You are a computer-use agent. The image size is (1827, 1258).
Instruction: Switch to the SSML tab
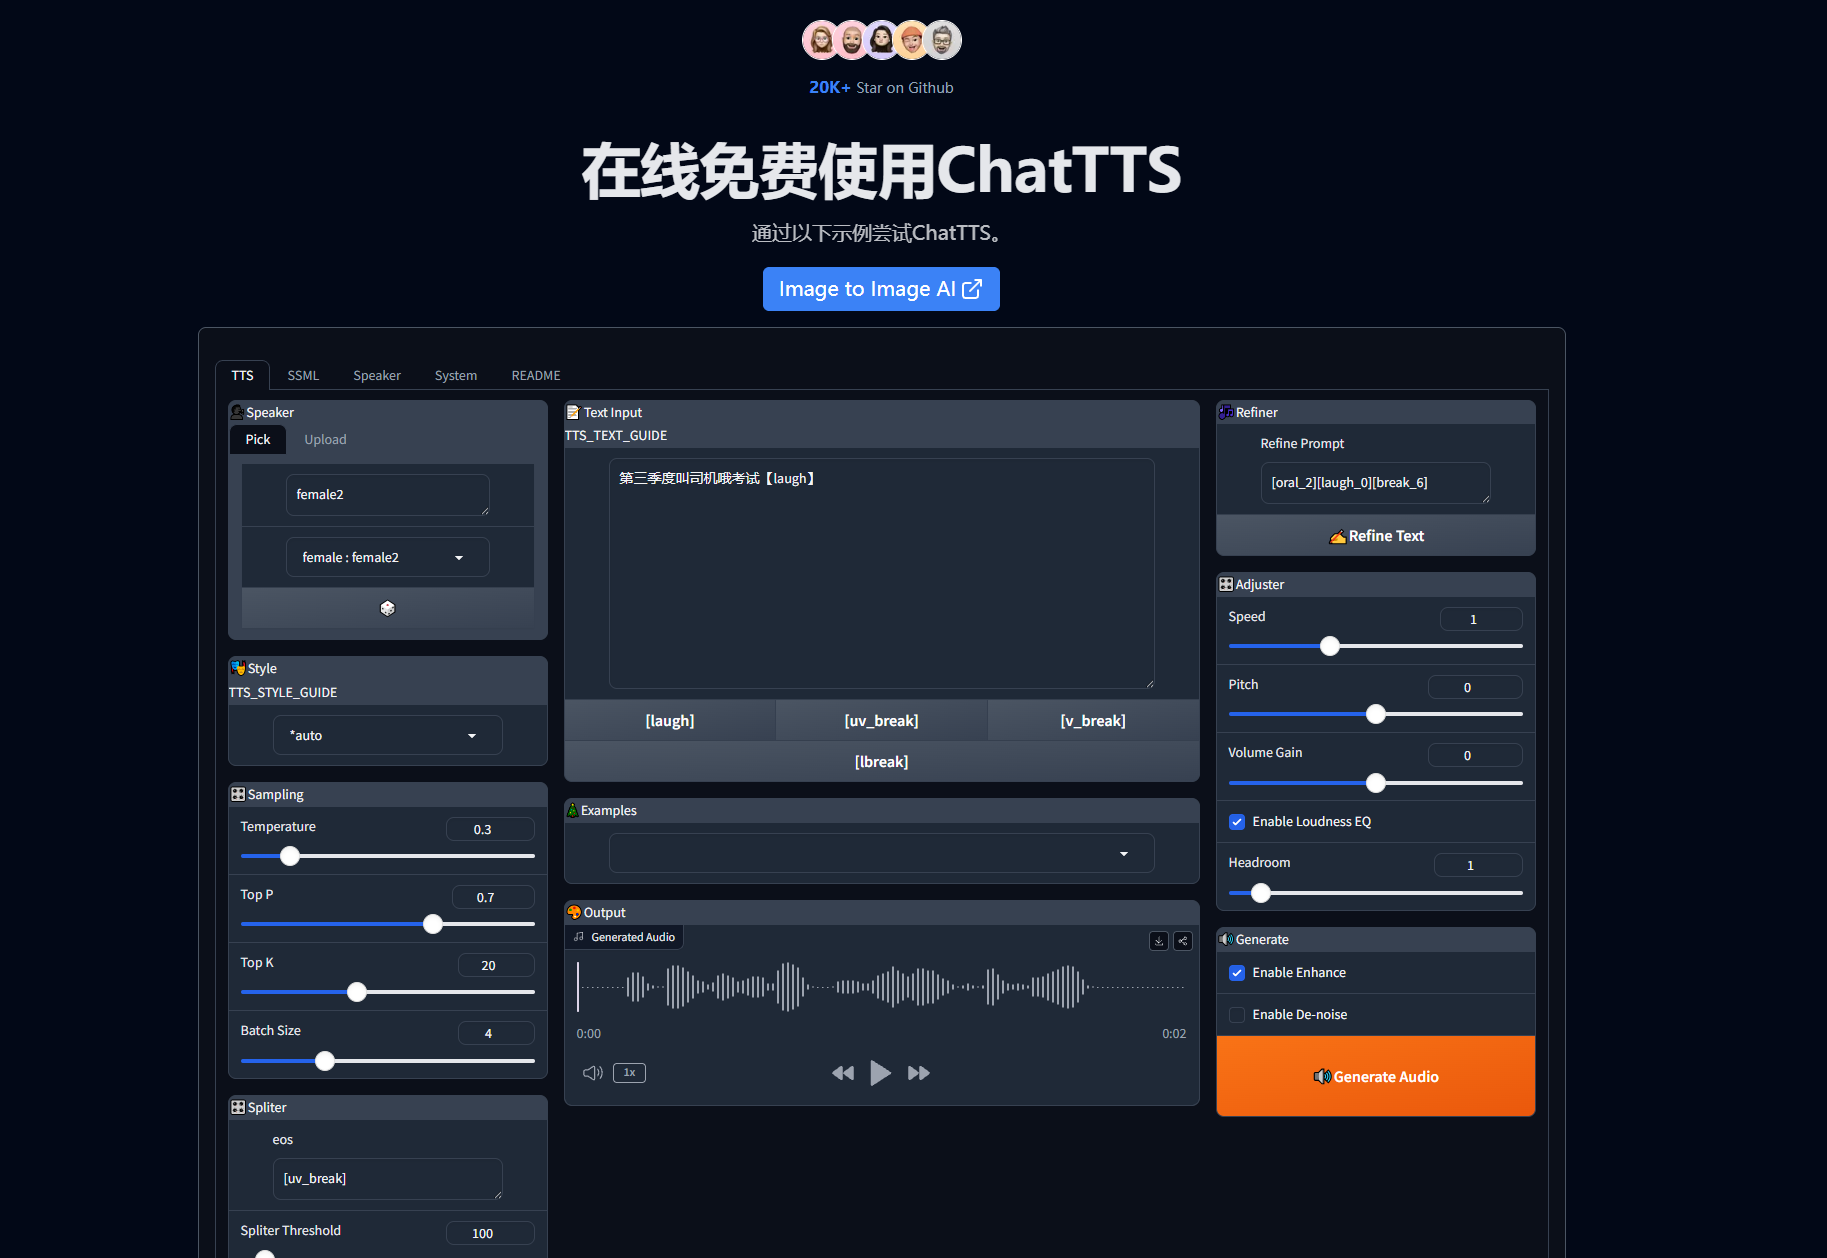pyautogui.click(x=303, y=375)
